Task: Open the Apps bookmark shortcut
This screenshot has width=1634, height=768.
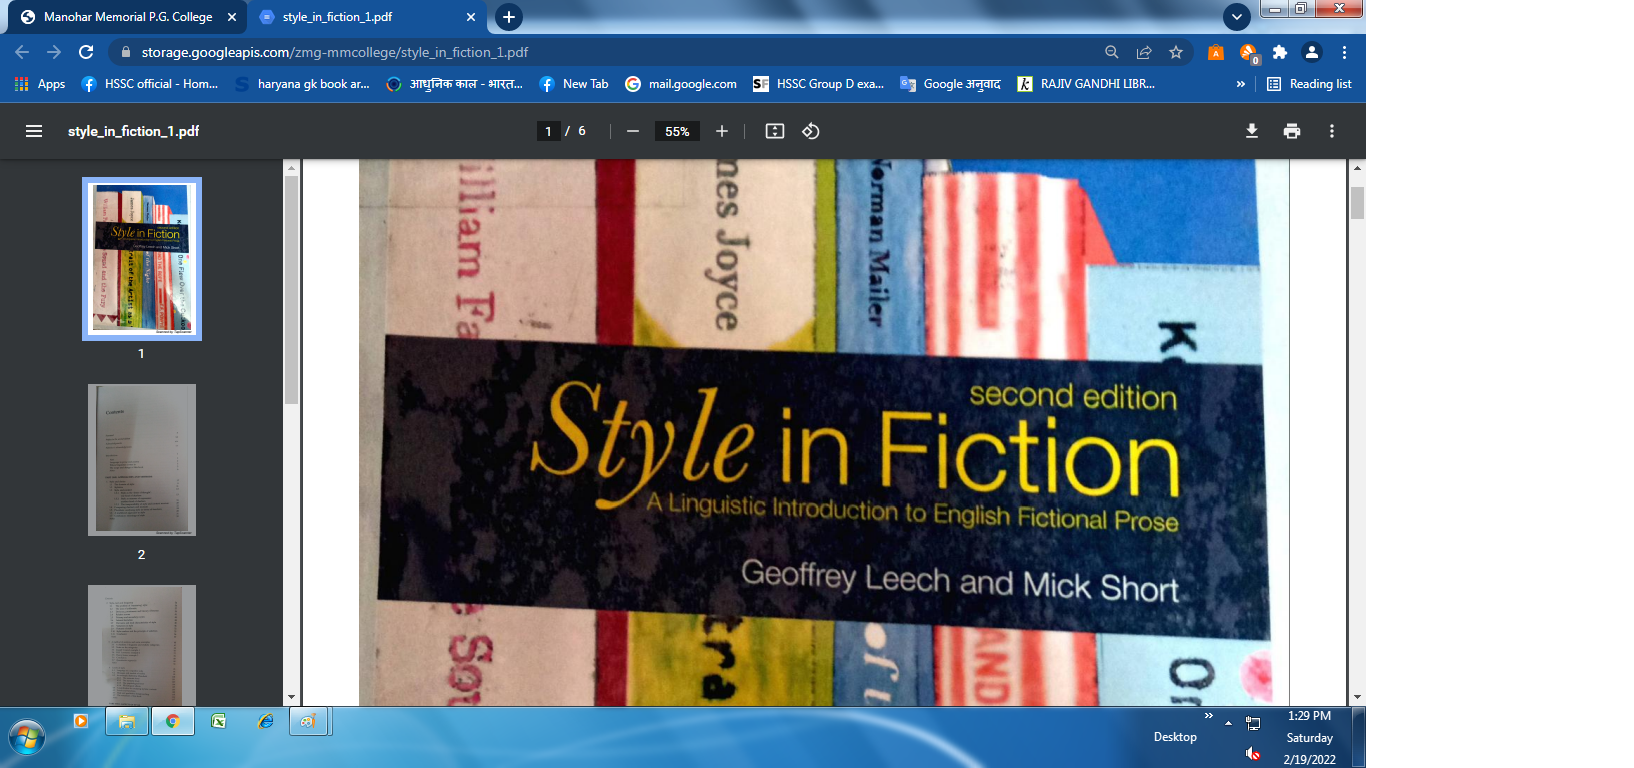Action: [x=40, y=84]
